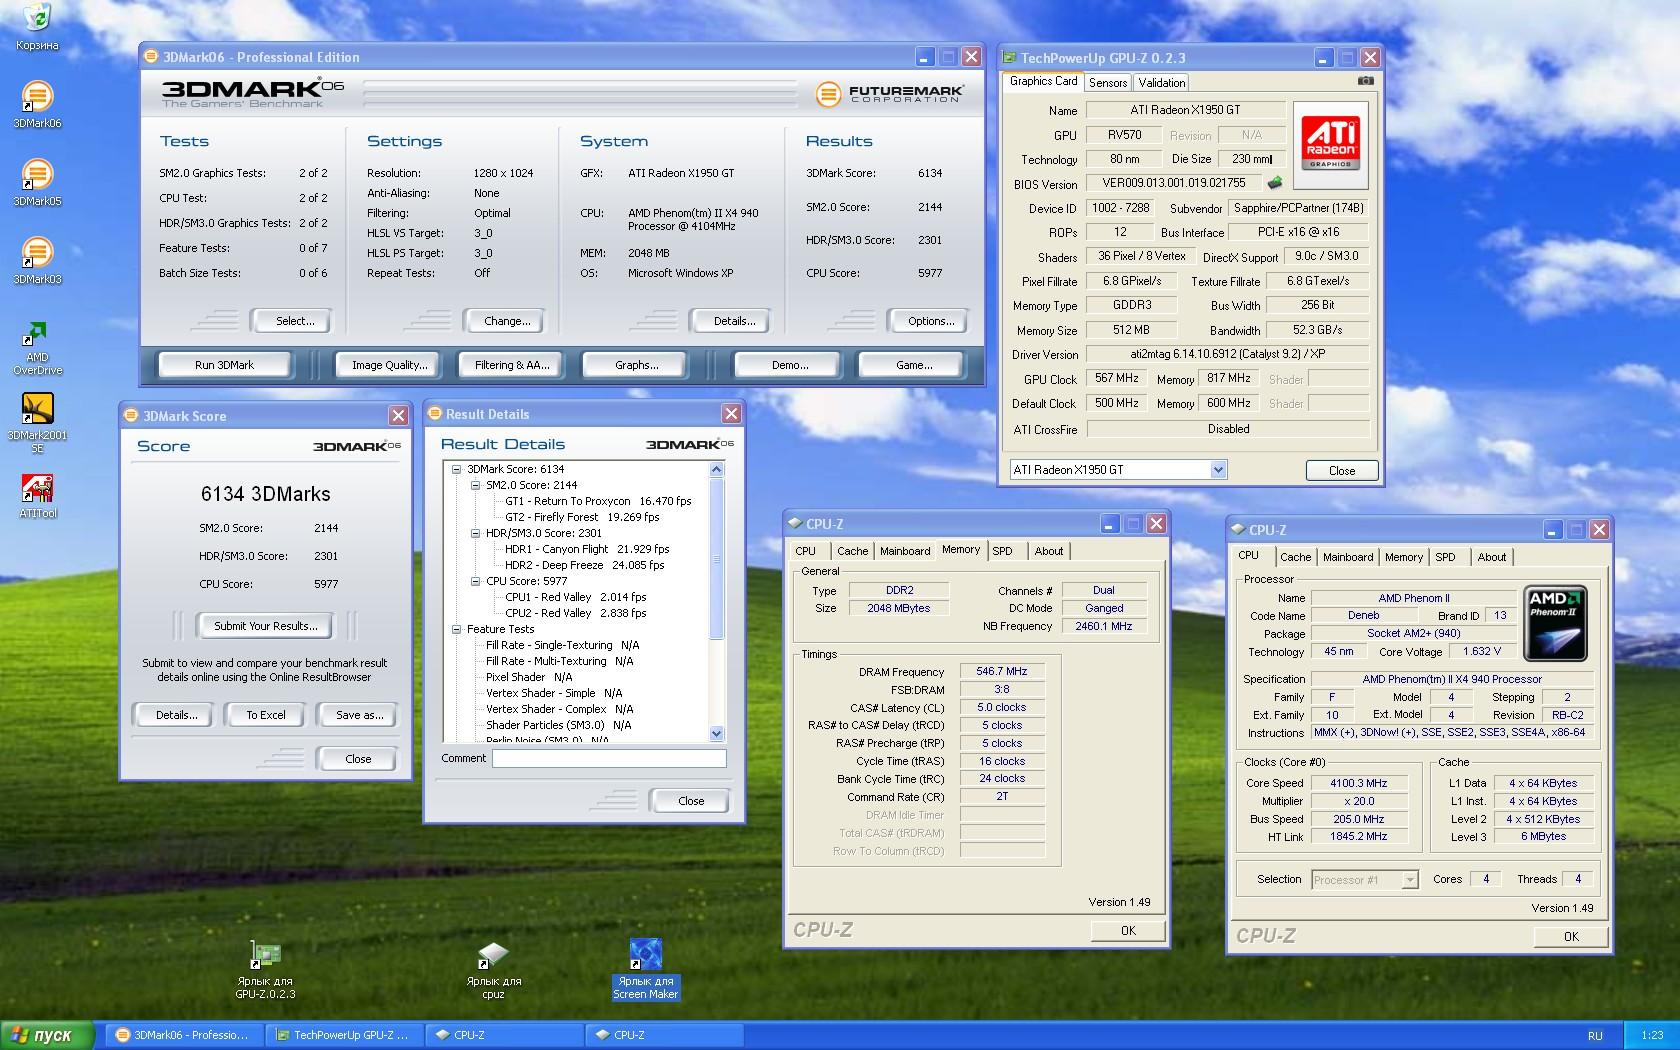
Task: Click the Demo... button
Action: (790, 365)
